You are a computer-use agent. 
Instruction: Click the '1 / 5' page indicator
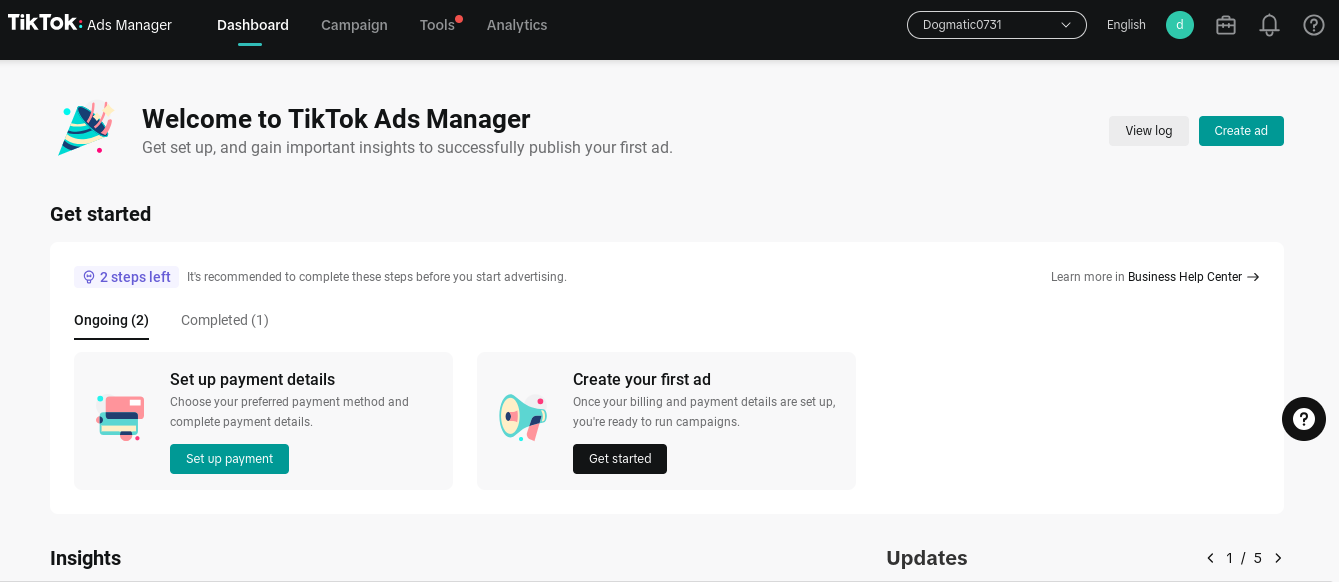tap(1244, 558)
